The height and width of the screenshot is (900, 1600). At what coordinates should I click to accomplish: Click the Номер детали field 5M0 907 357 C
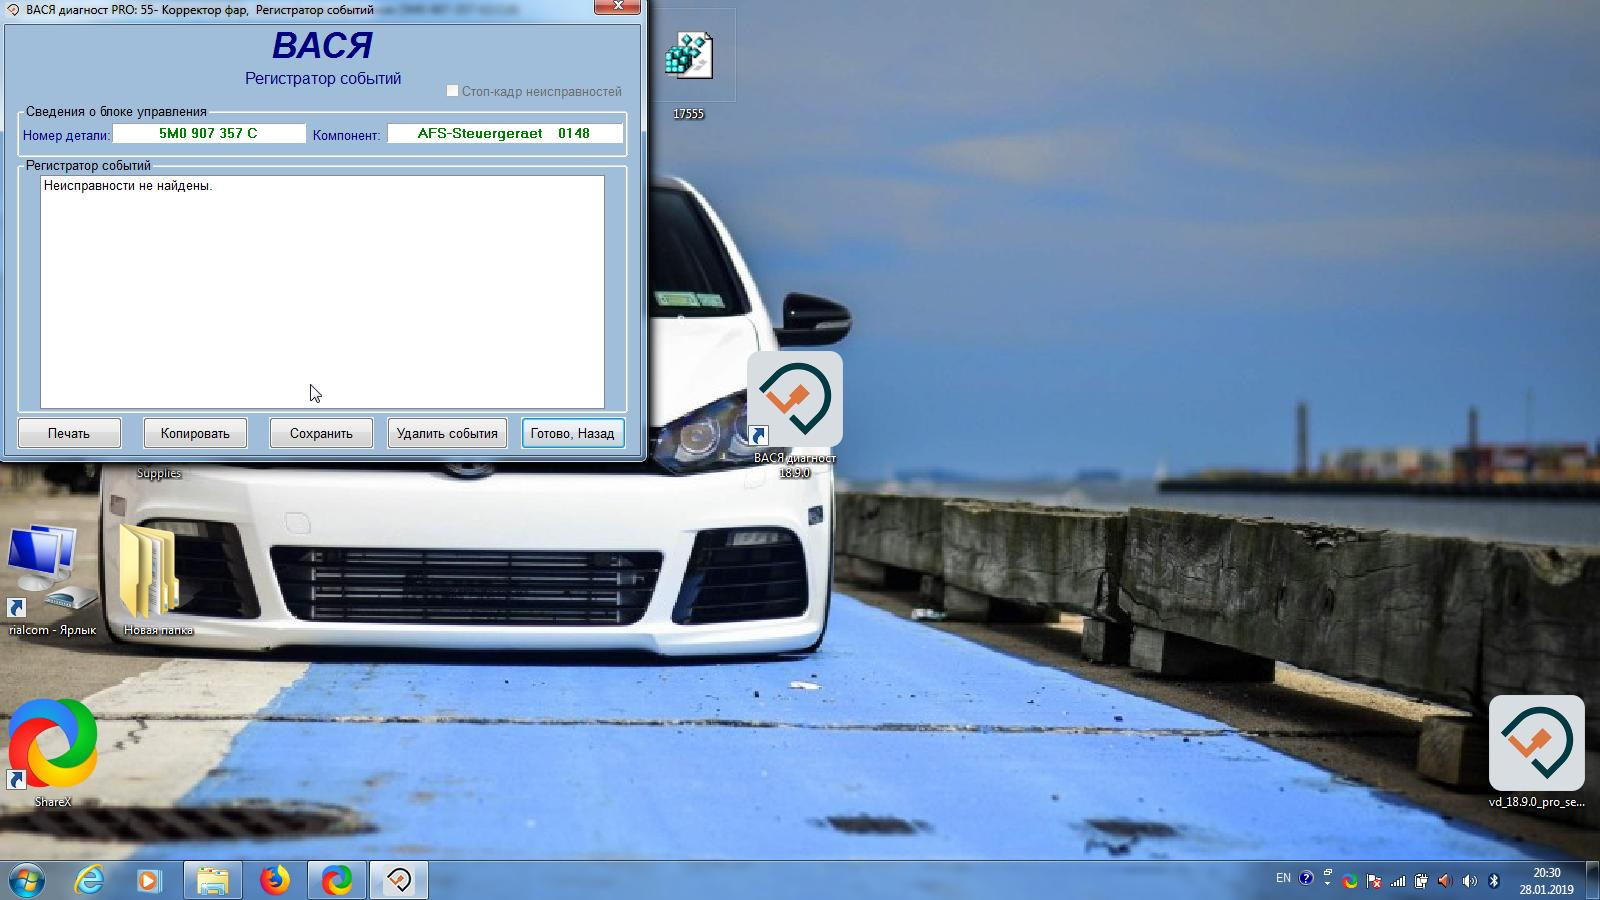(209, 133)
